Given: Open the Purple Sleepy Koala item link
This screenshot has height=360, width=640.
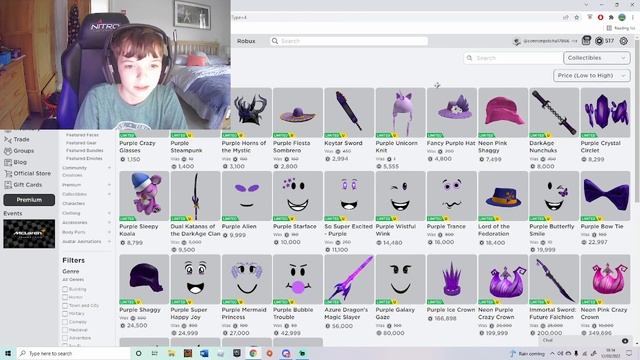Looking at the screenshot, I should [x=139, y=230].
